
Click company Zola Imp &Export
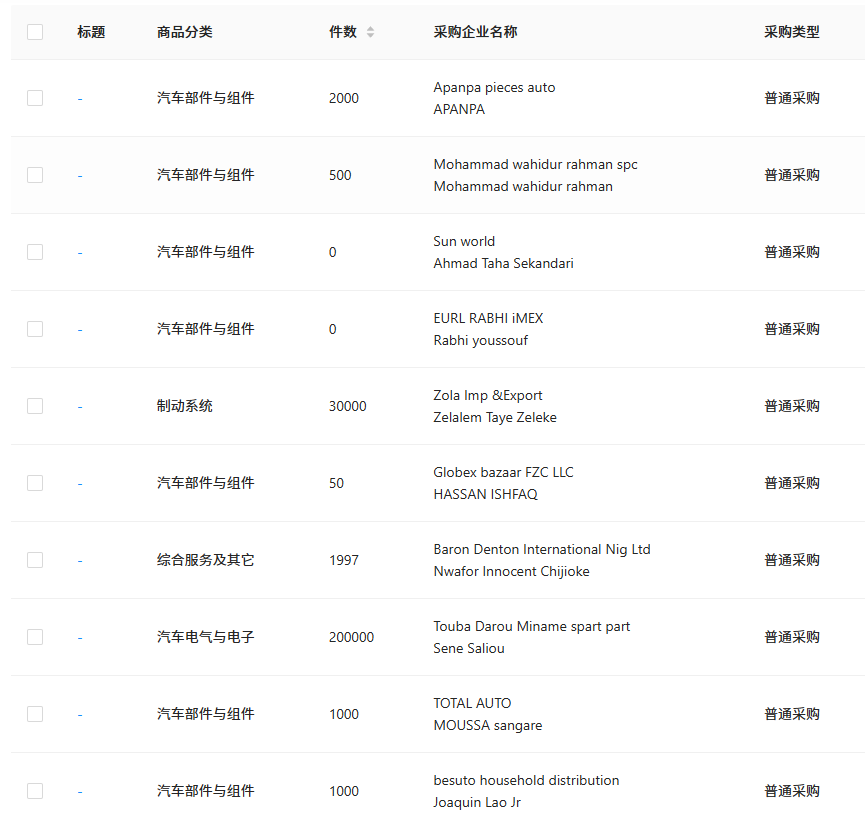tap(488, 395)
